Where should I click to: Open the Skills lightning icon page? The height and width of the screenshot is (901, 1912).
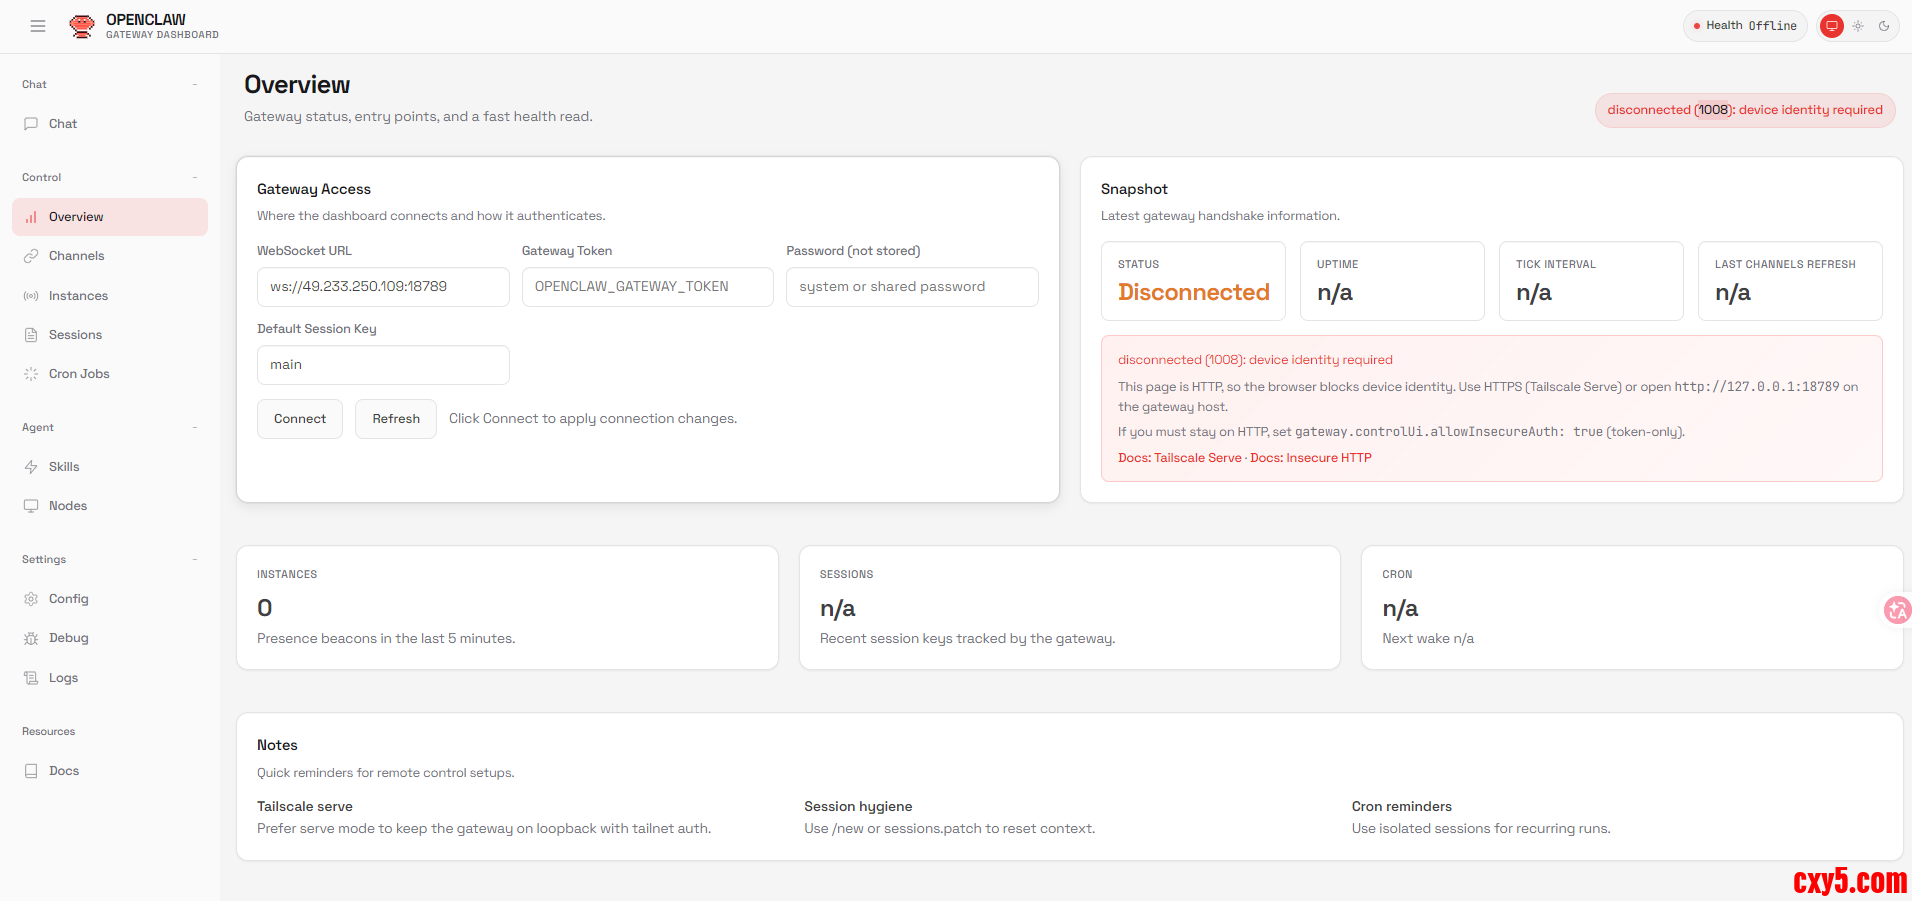31,467
